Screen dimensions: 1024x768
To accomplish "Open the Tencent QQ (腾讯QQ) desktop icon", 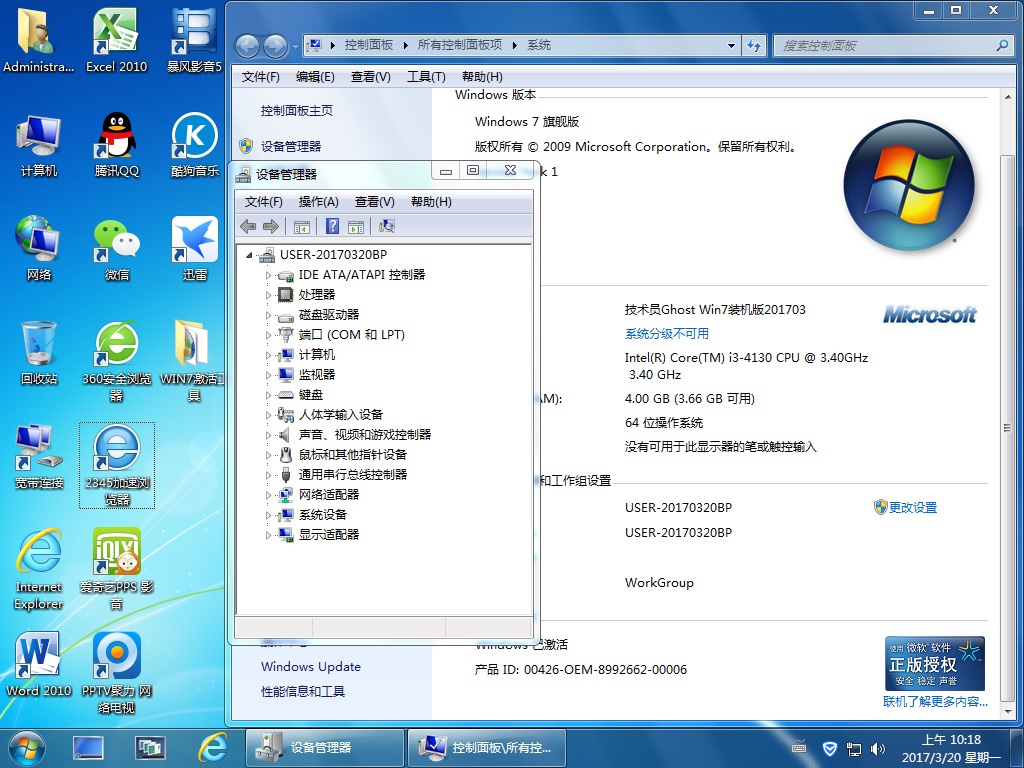I will [116, 145].
